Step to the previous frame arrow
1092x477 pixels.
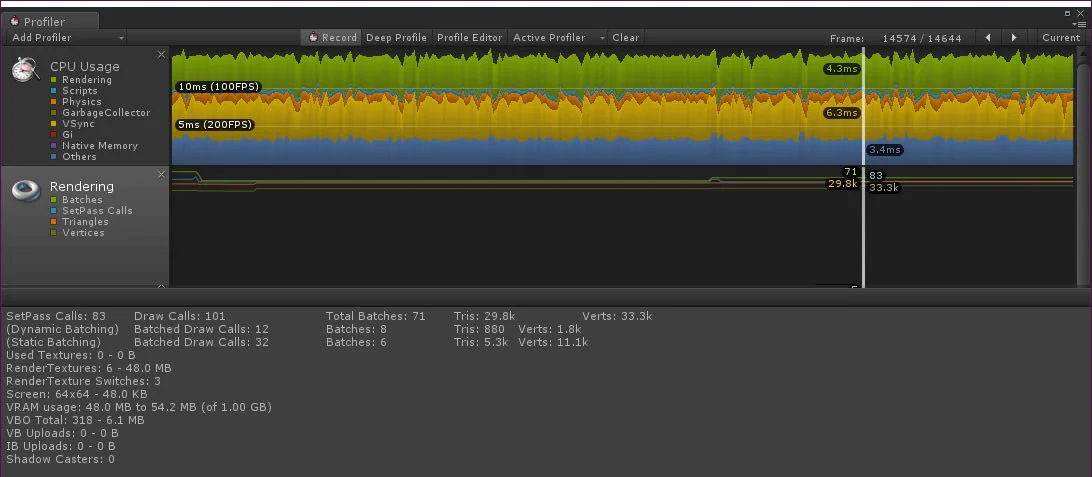tap(988, 38)
